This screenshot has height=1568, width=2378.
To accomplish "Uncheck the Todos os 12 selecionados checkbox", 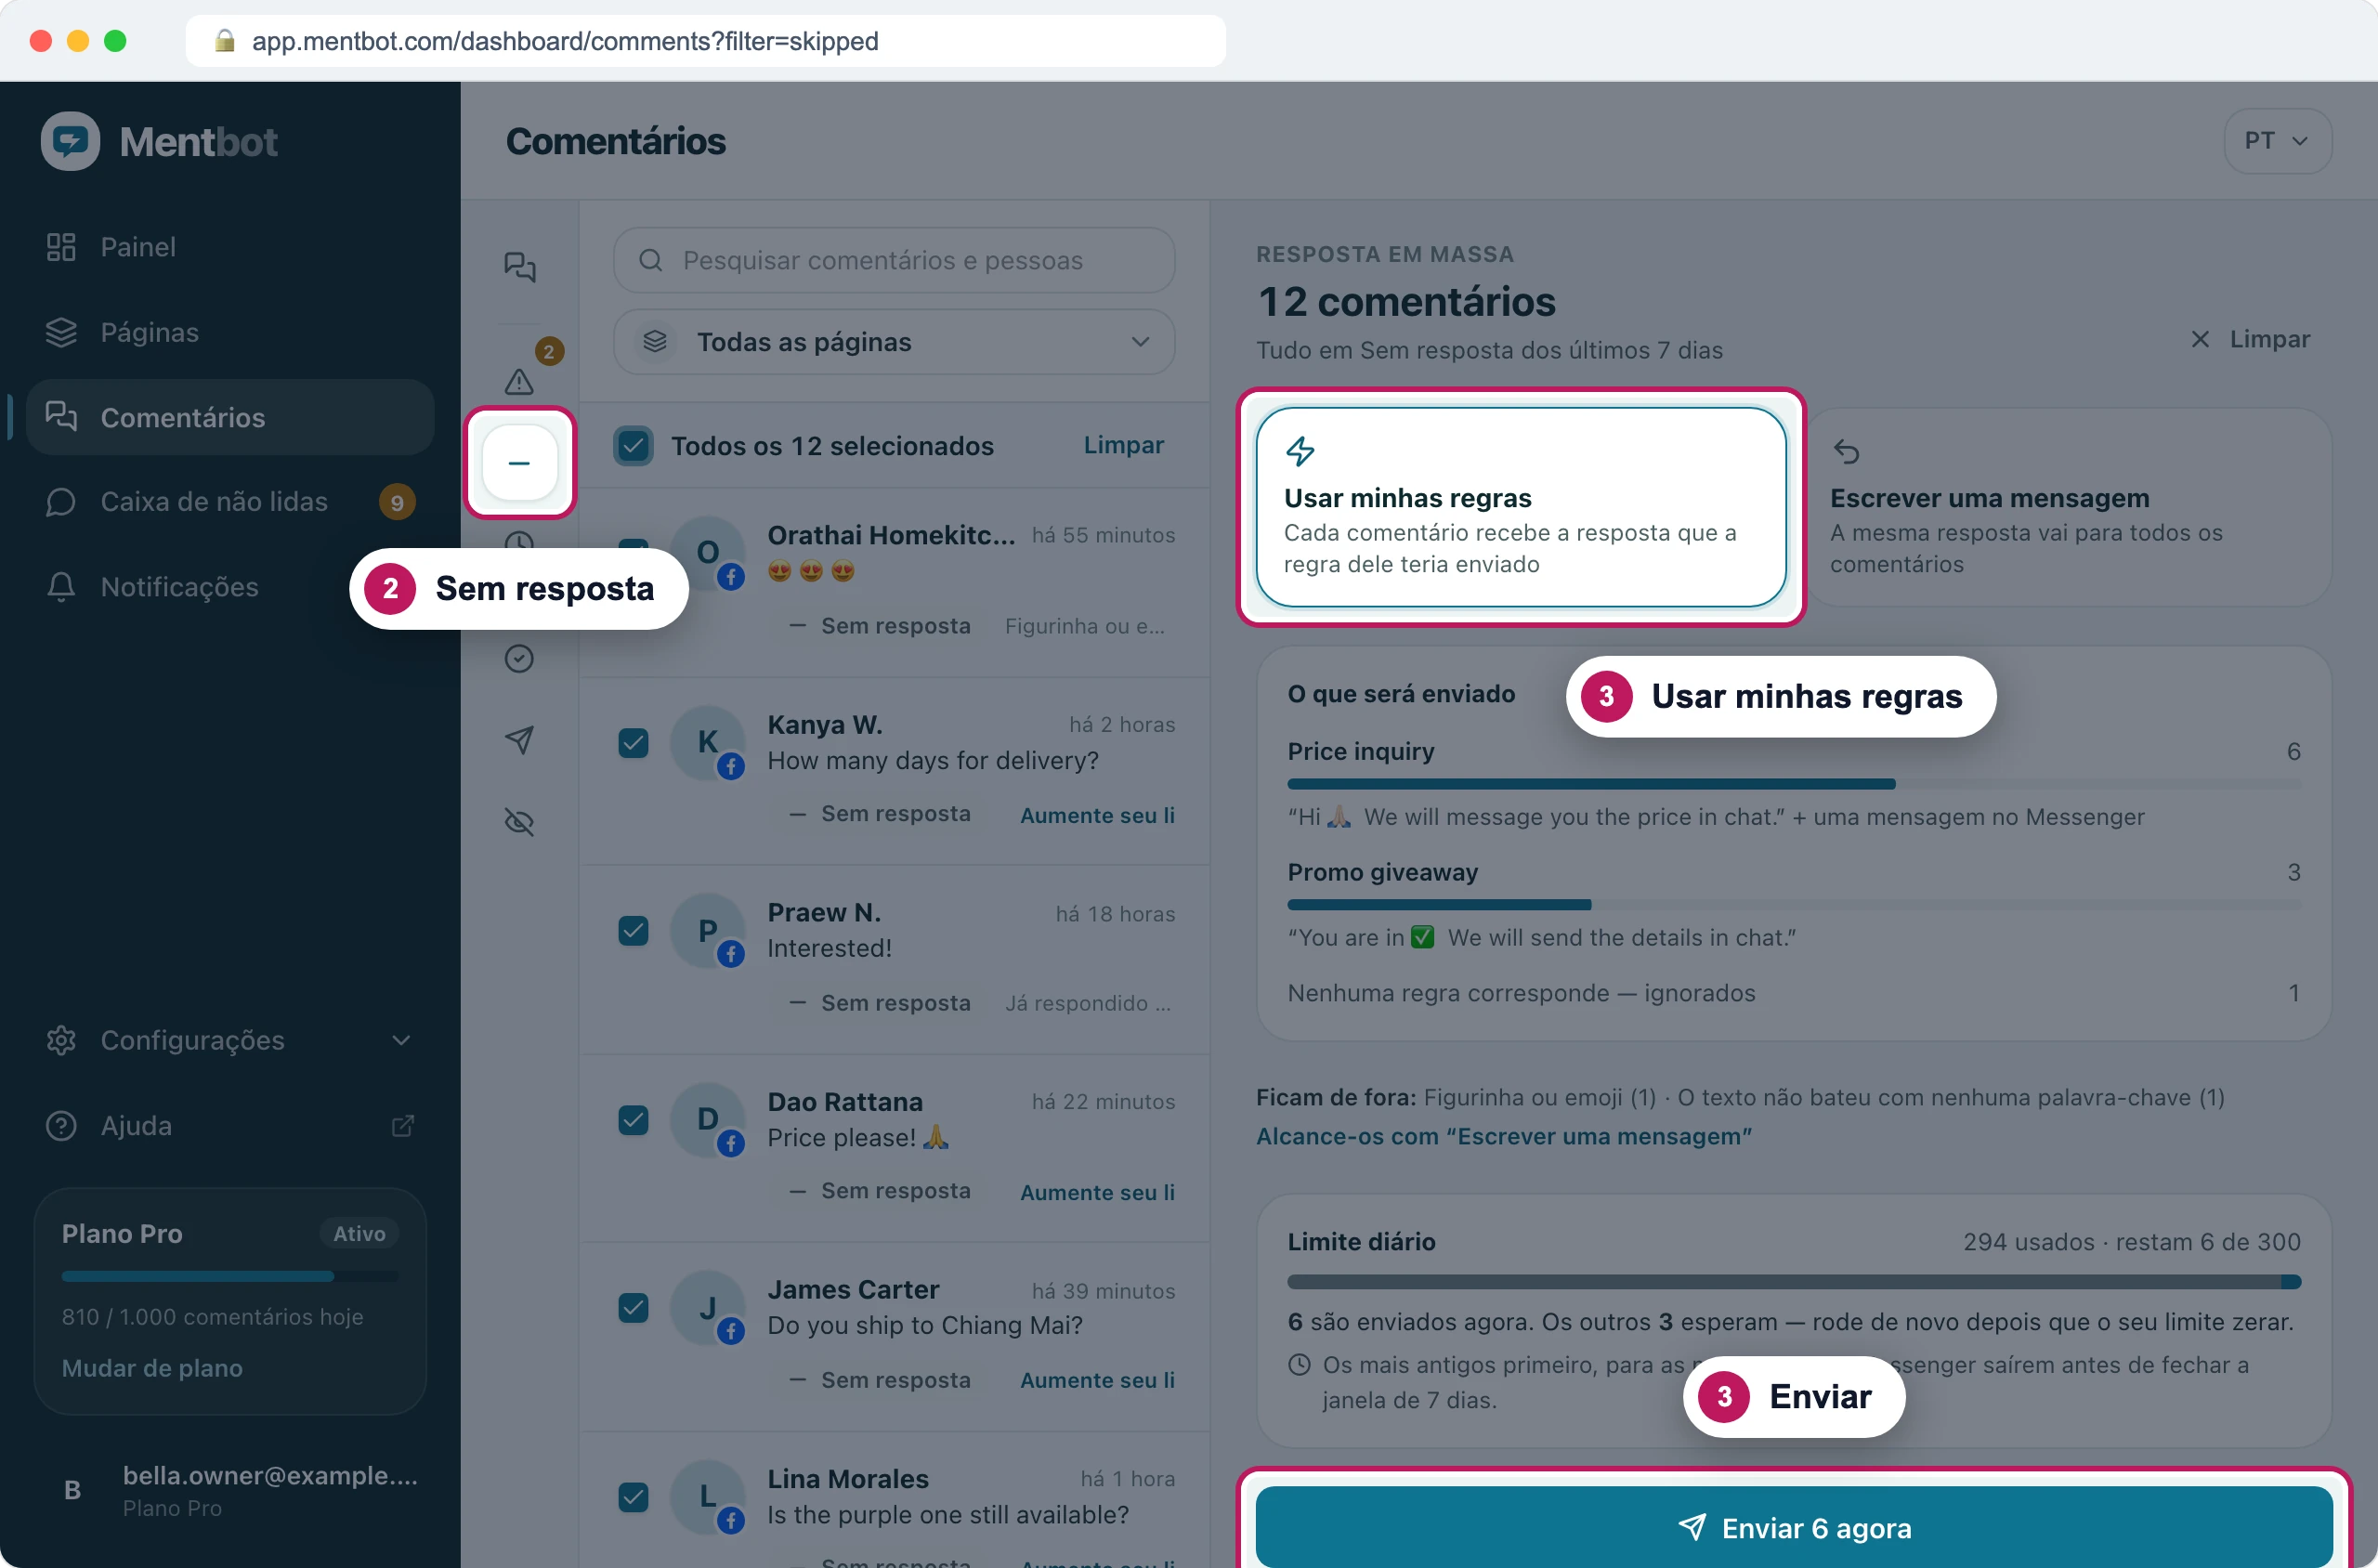I will tap(633, 445).
